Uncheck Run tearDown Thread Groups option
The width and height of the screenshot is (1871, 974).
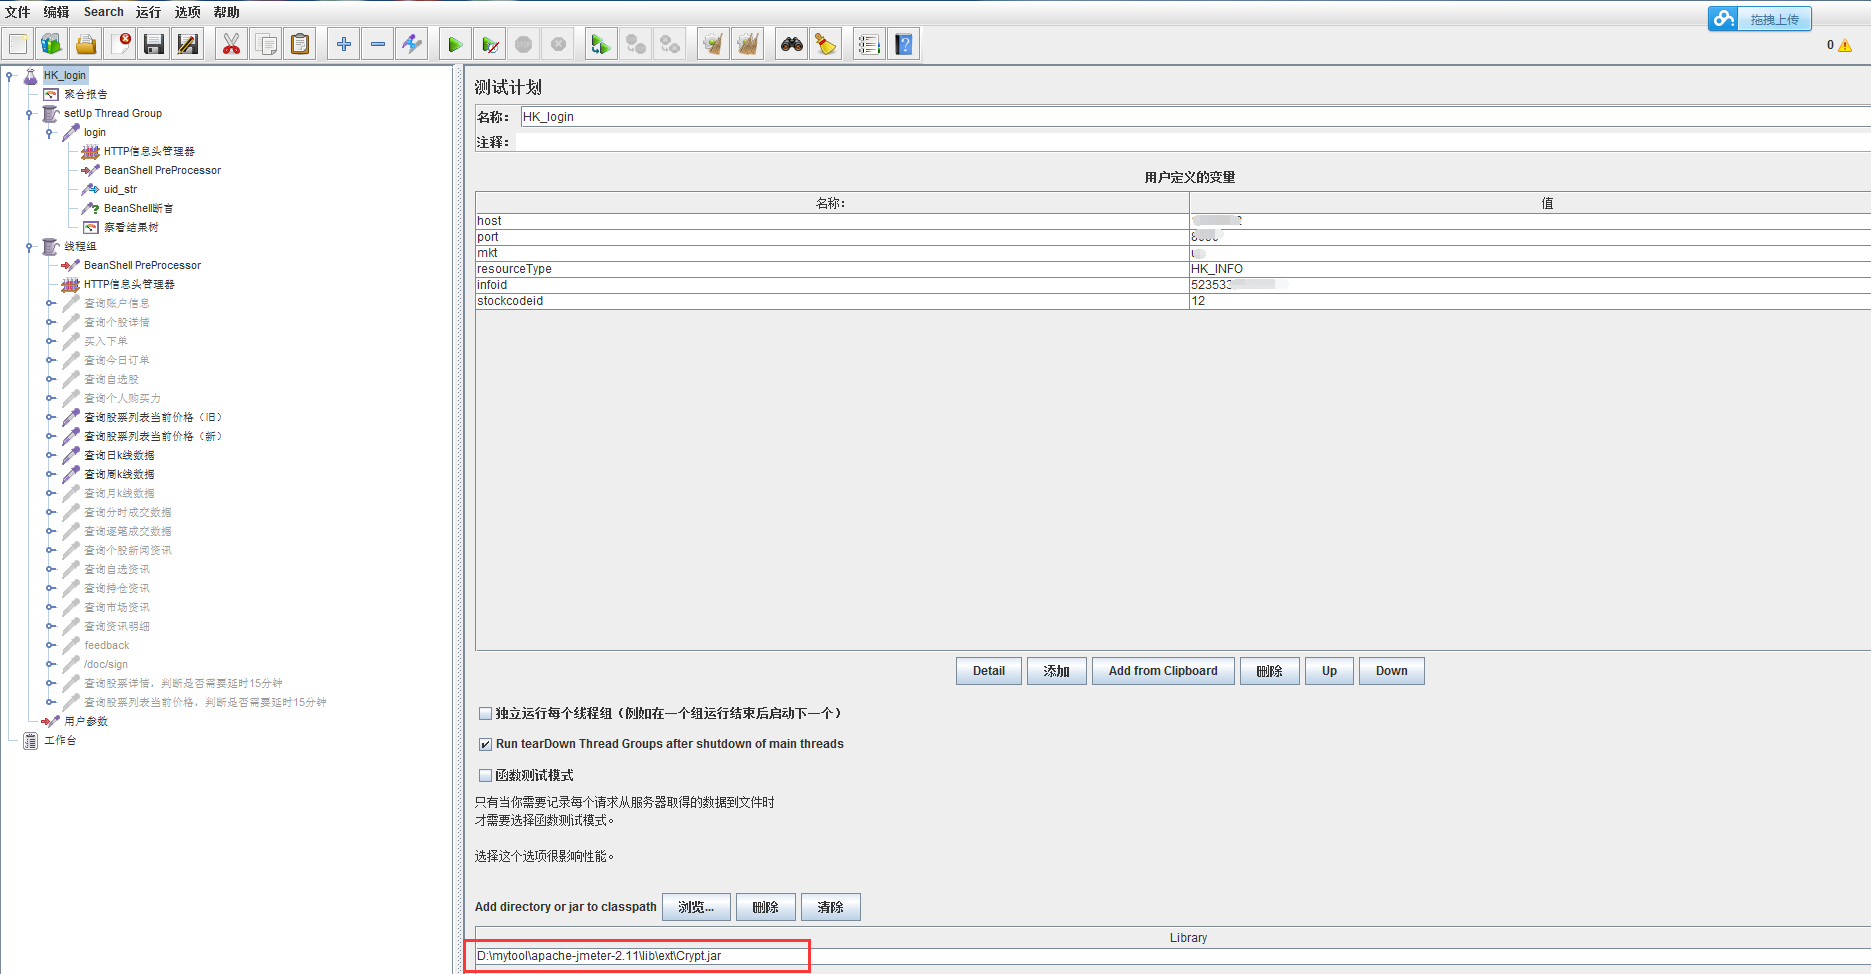[485, 744]
